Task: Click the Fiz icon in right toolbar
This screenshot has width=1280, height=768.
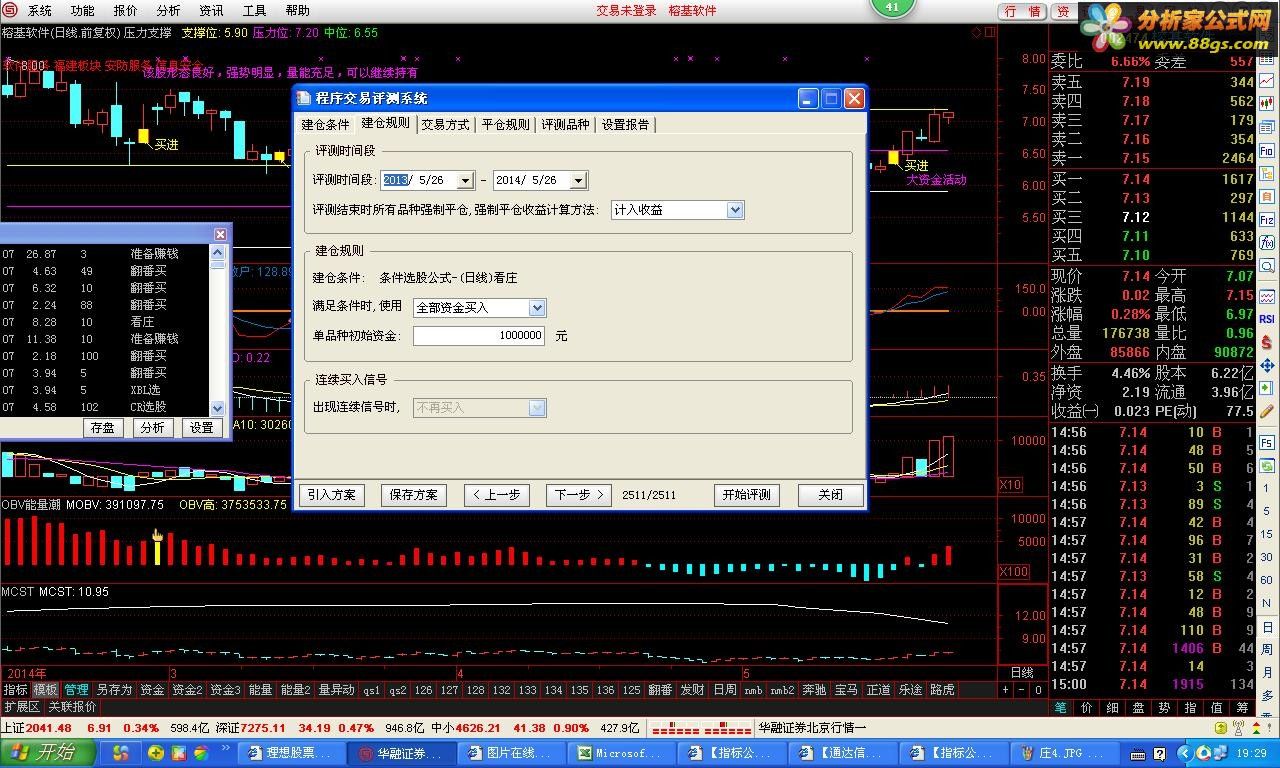Action: 1266,219
